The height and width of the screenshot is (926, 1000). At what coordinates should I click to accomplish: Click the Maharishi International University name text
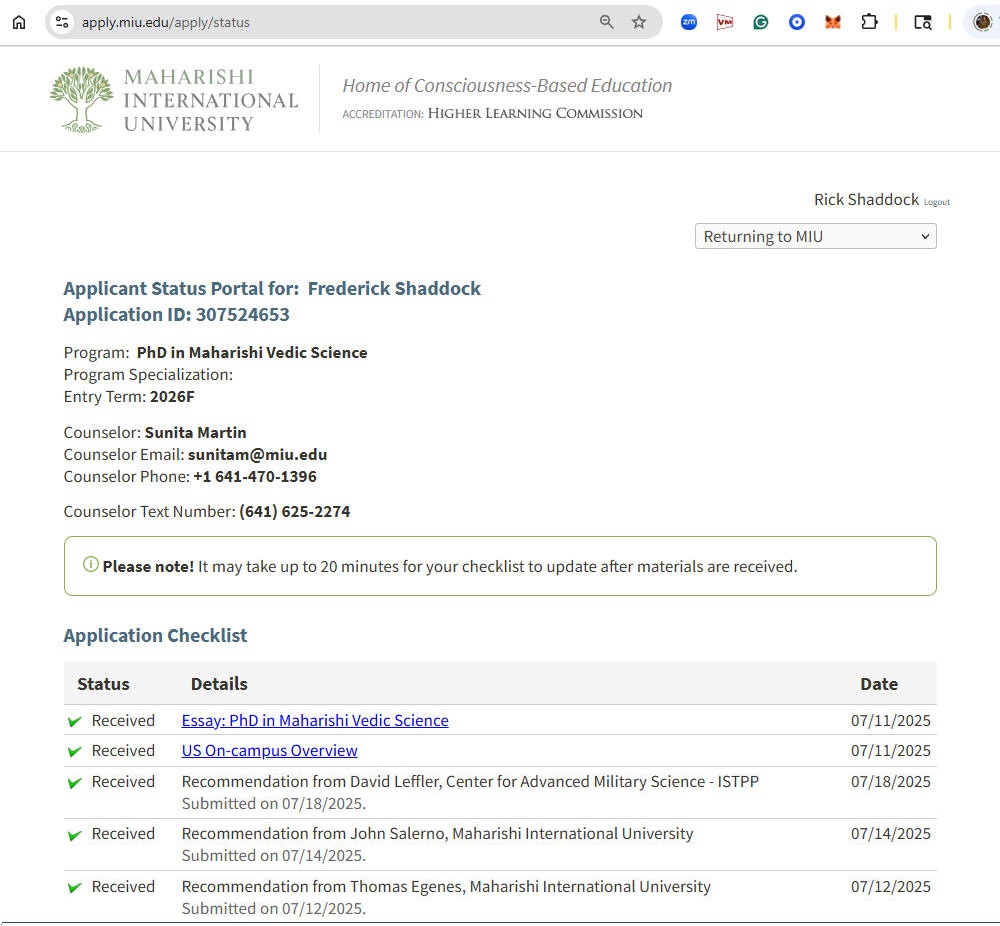point(211,100)
